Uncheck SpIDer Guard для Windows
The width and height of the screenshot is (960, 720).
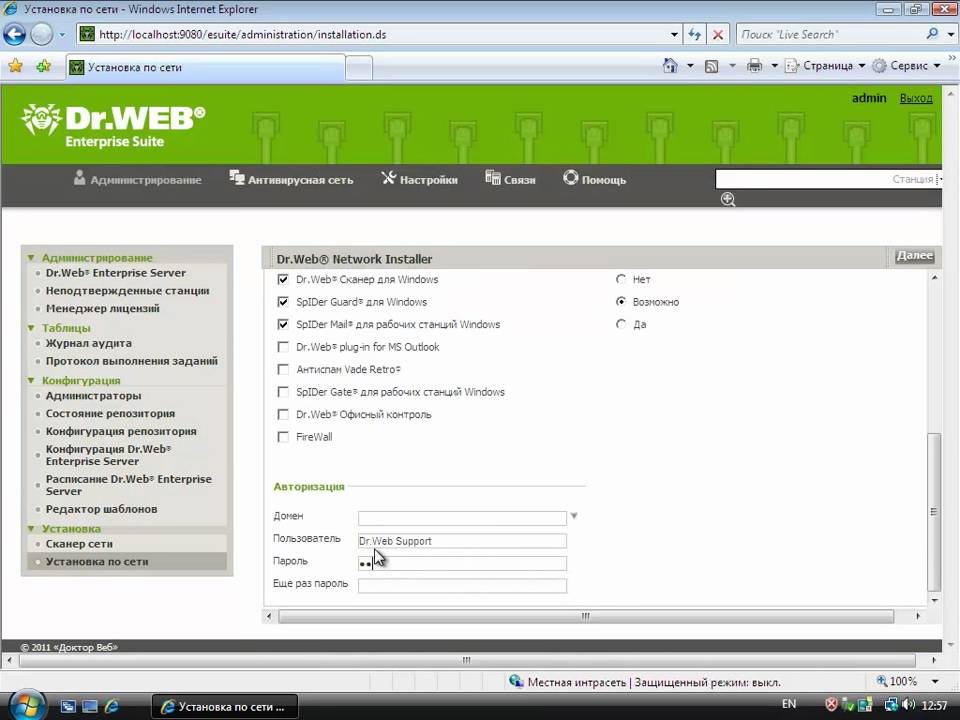pos(283,302)
